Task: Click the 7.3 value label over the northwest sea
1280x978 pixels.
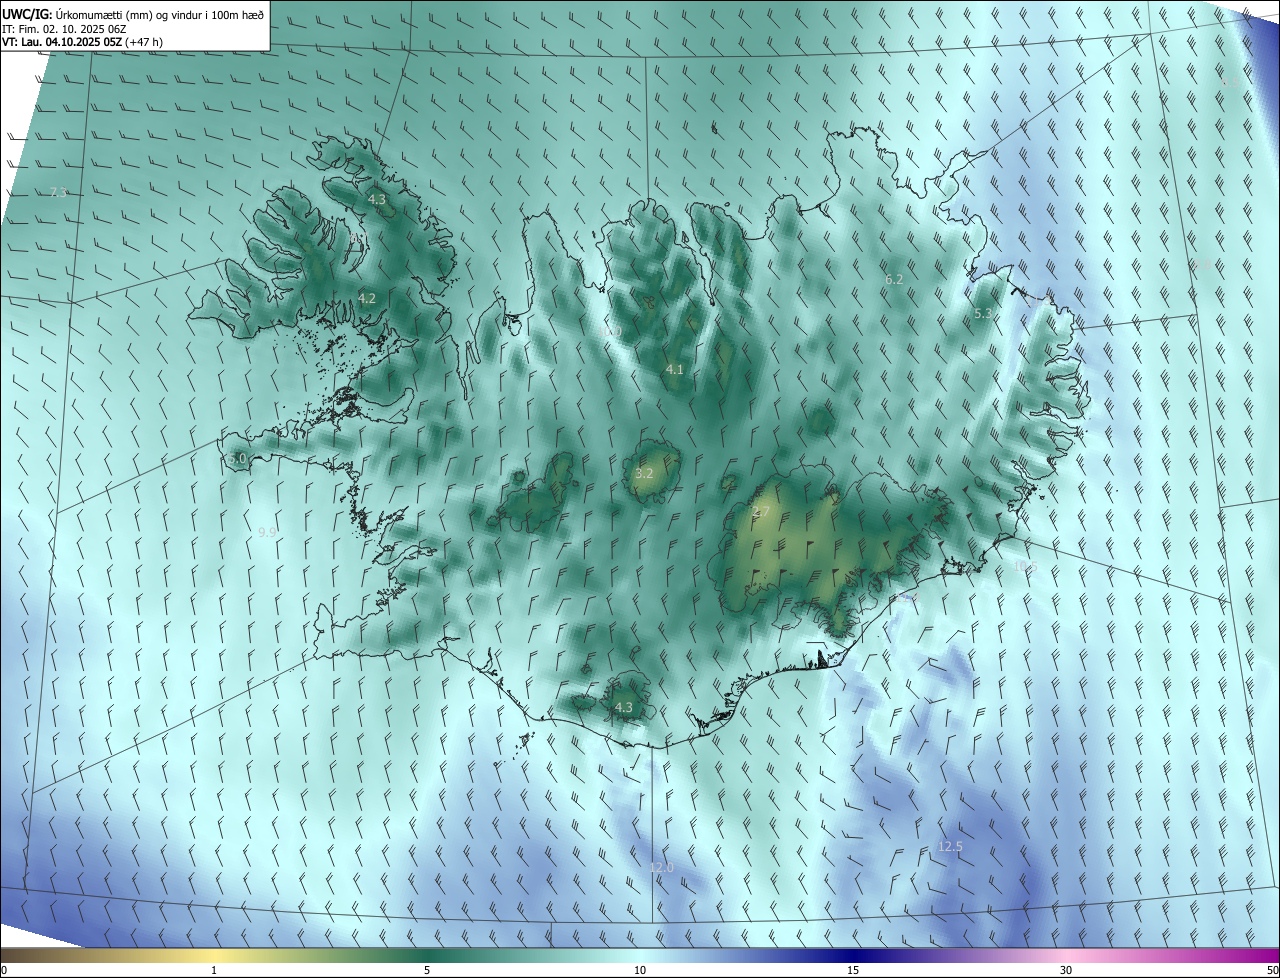Action: tap(58, 192)
